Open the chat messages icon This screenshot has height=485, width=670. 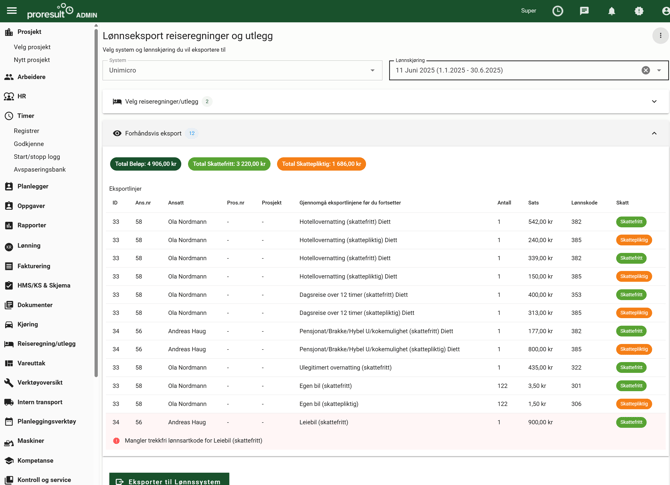[584, 11]
